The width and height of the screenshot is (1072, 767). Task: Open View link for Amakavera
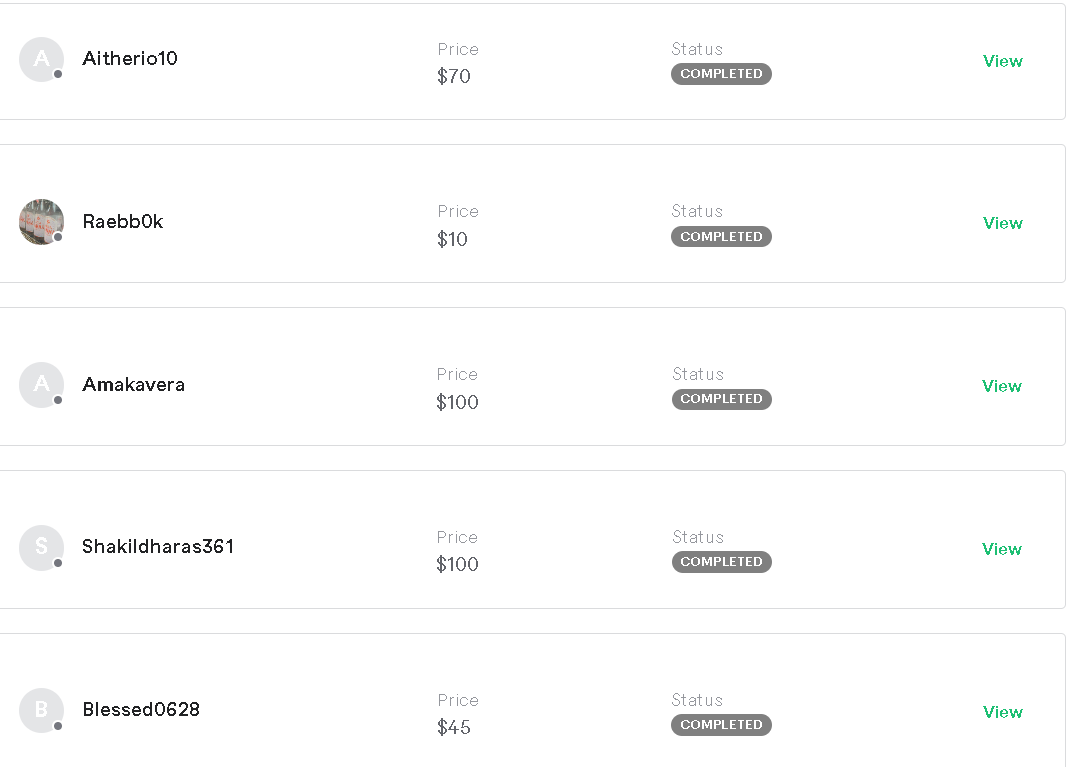1001,386
